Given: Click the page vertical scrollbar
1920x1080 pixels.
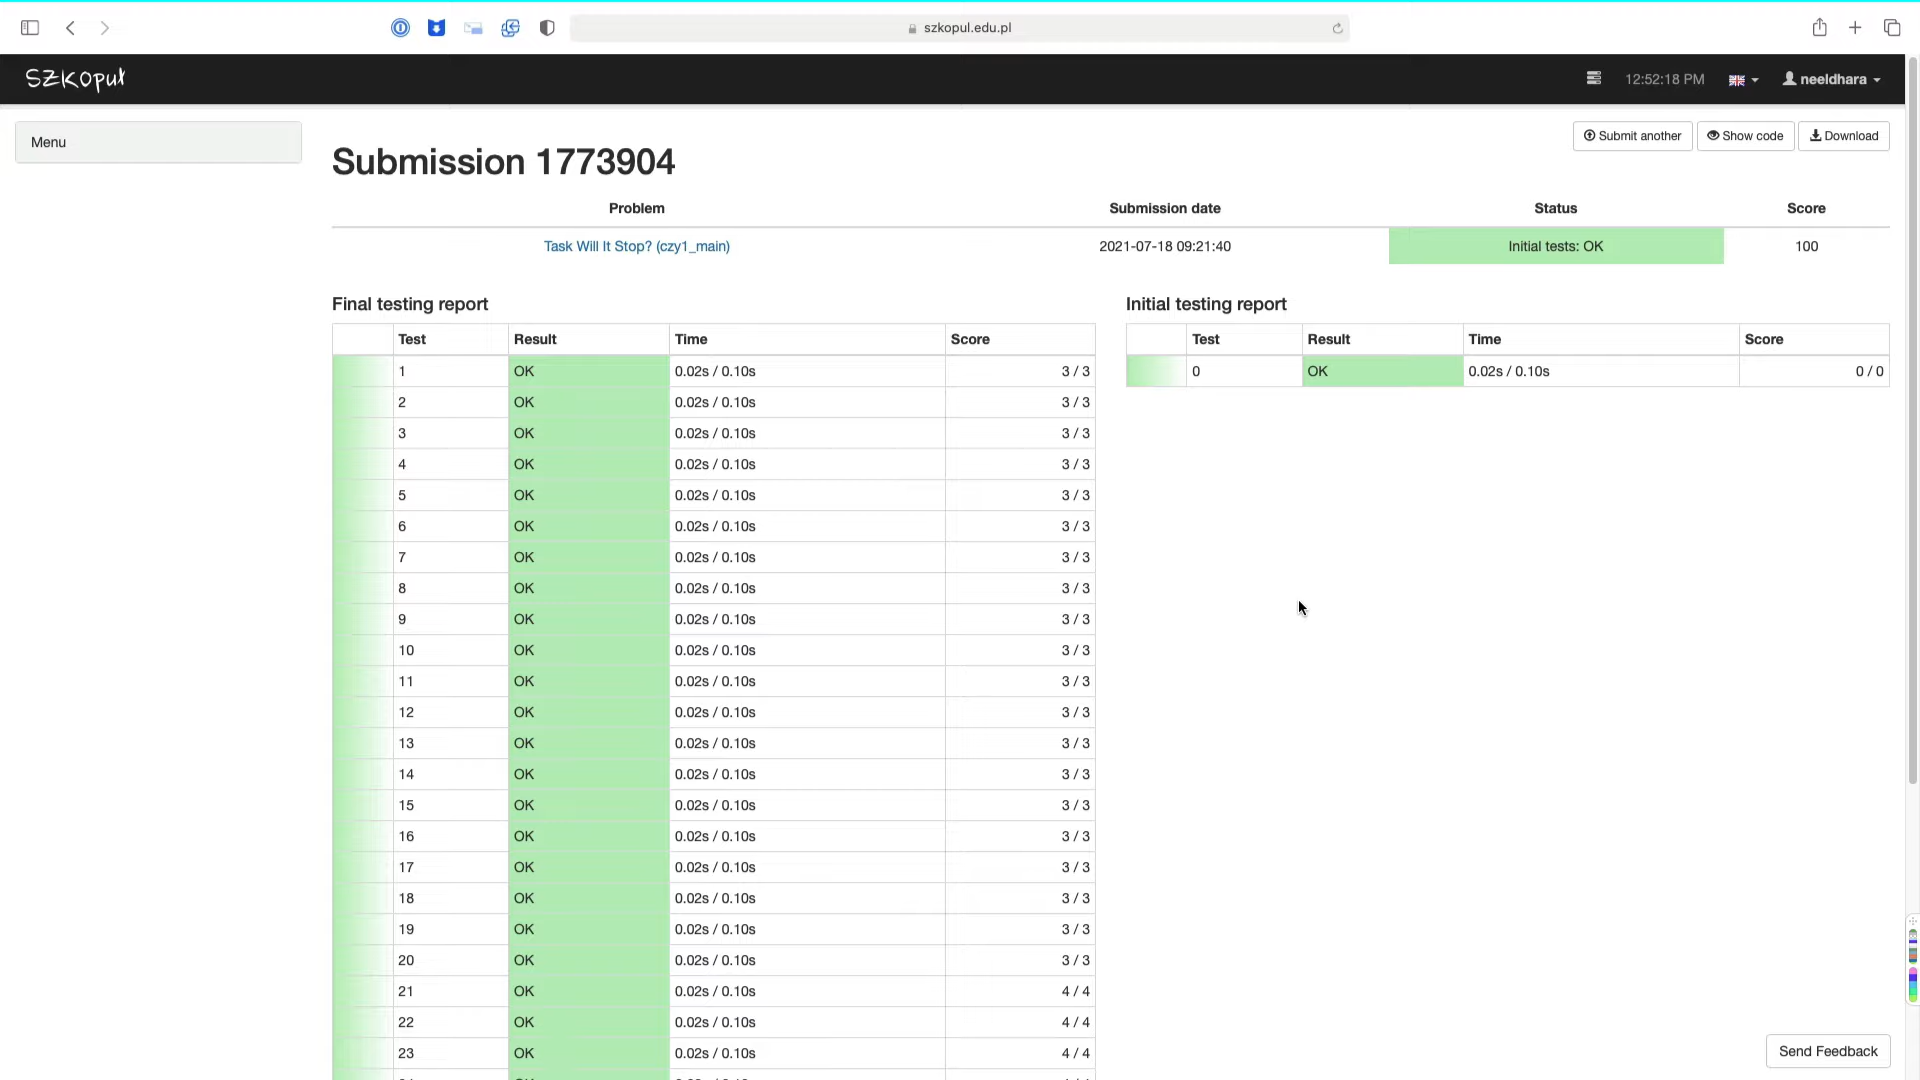Looking at the screenshot, I should (x=1912, y=420).
